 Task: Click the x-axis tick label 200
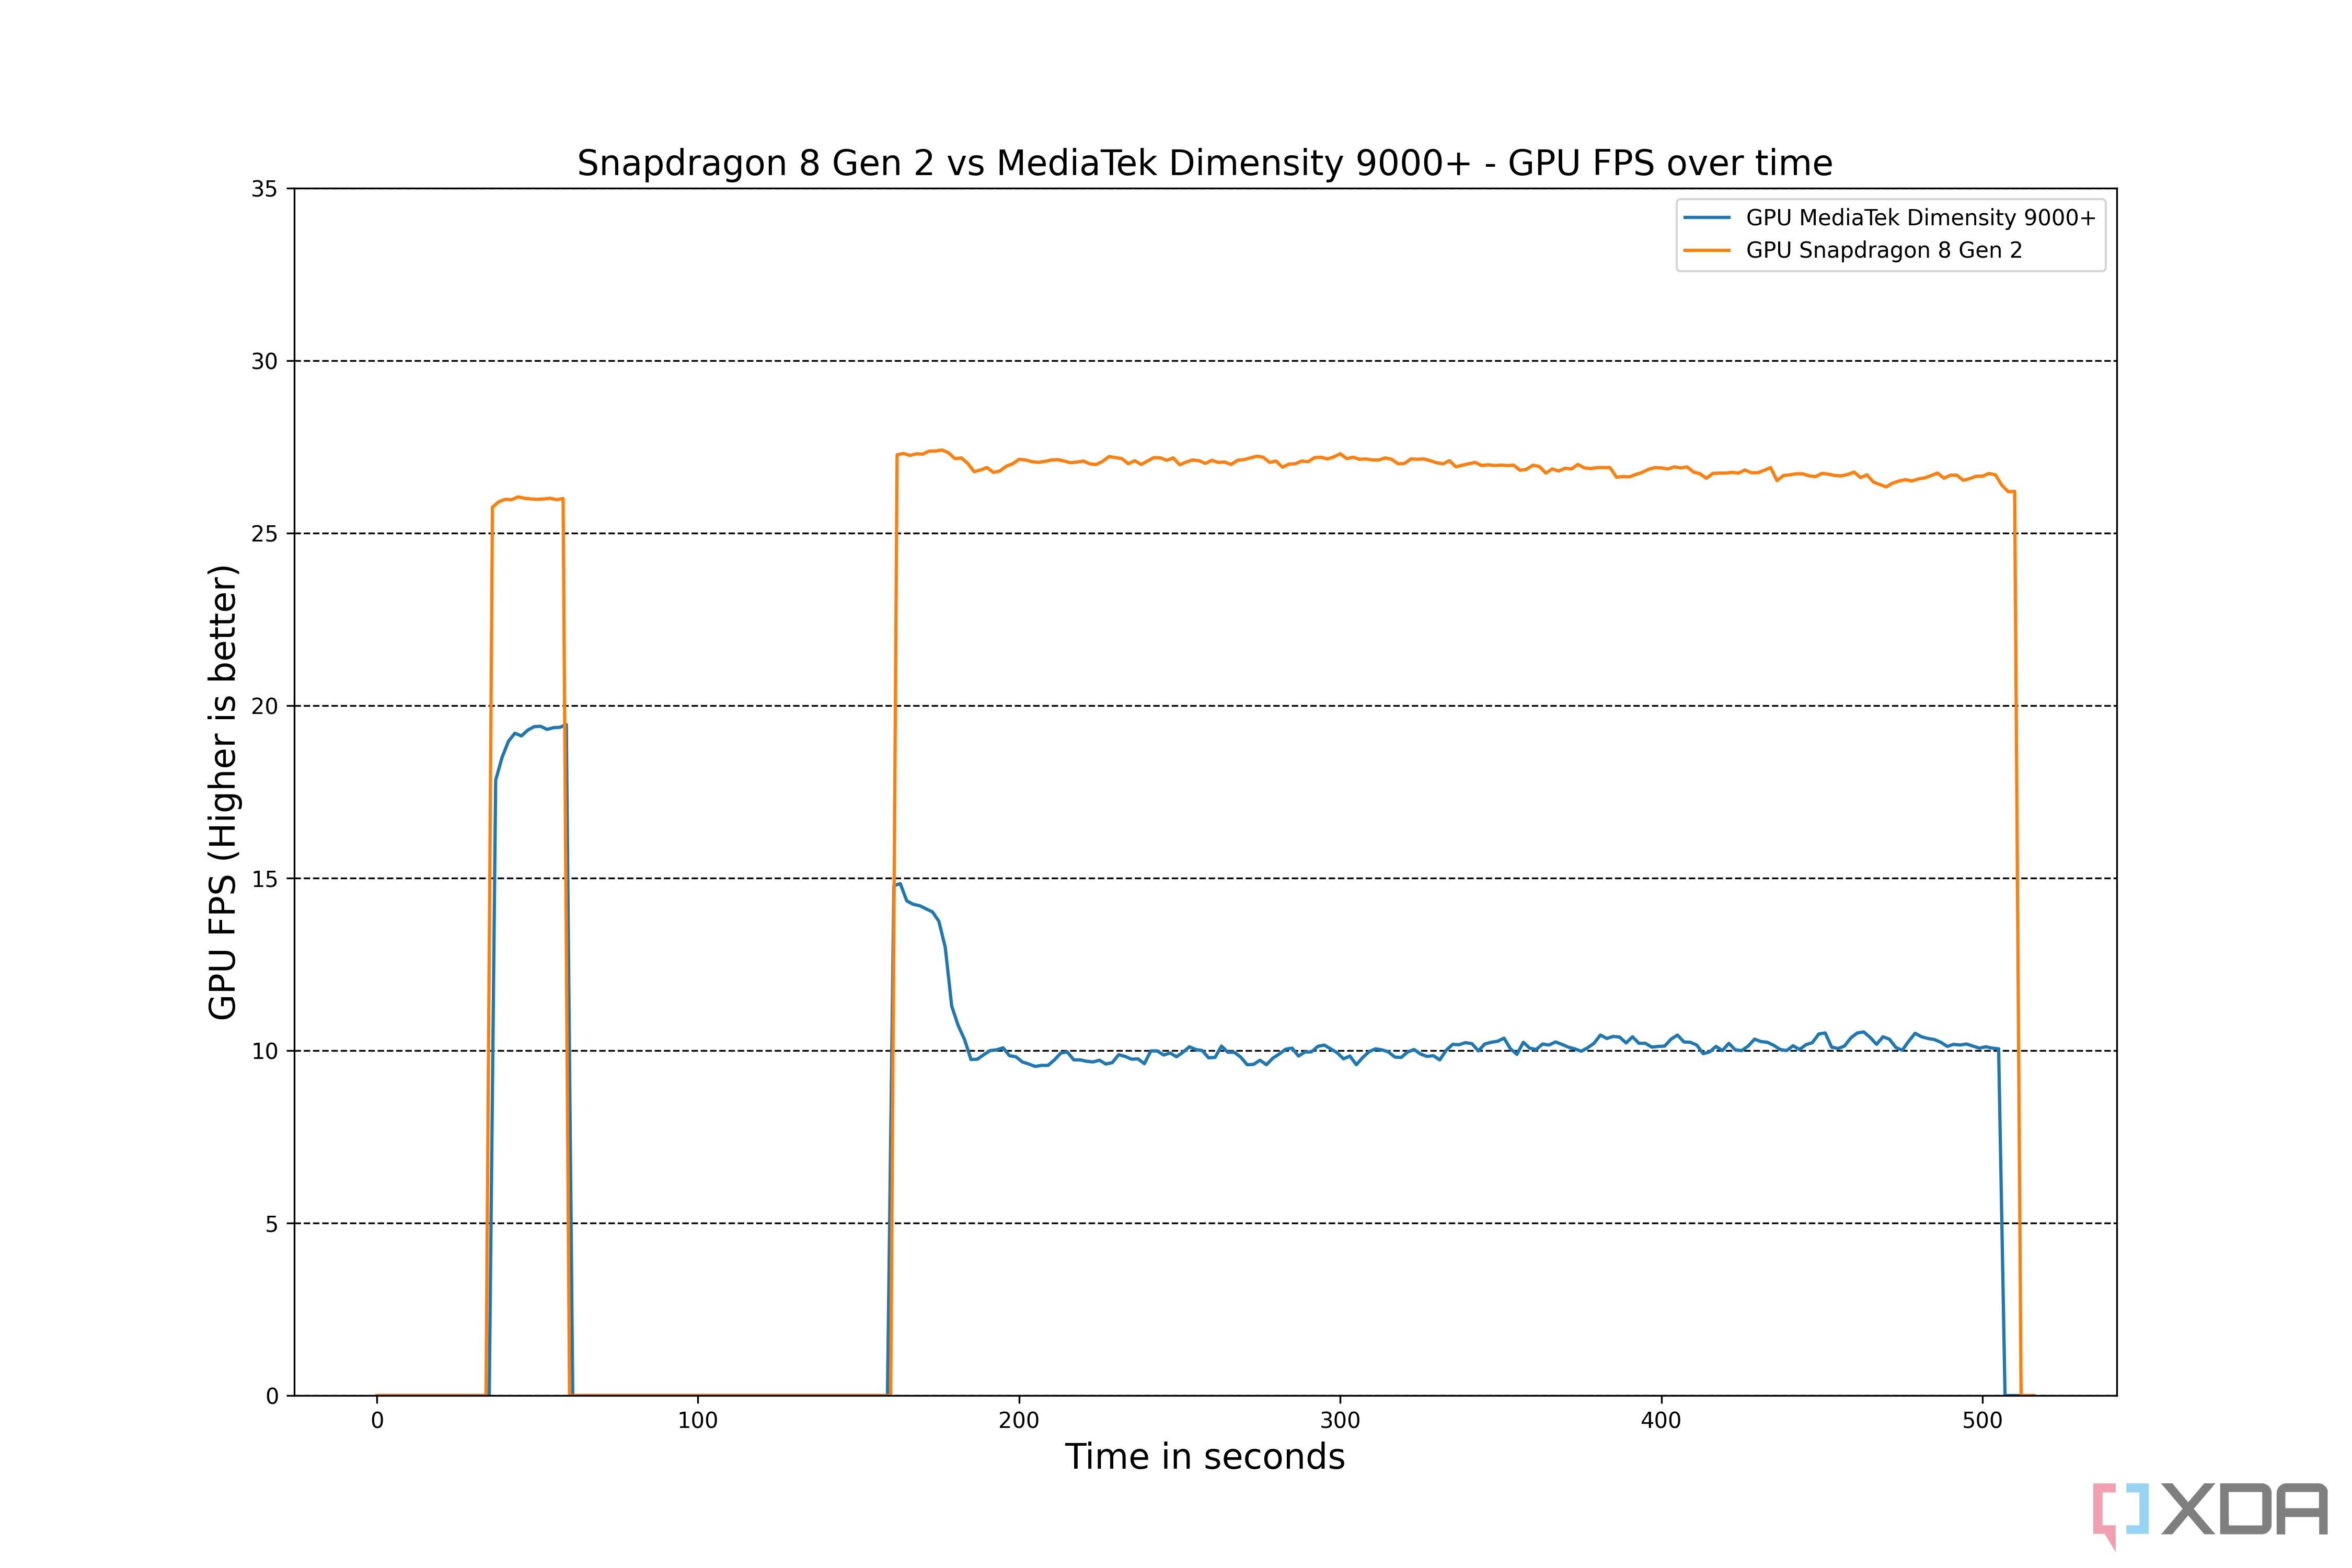1019,1421
